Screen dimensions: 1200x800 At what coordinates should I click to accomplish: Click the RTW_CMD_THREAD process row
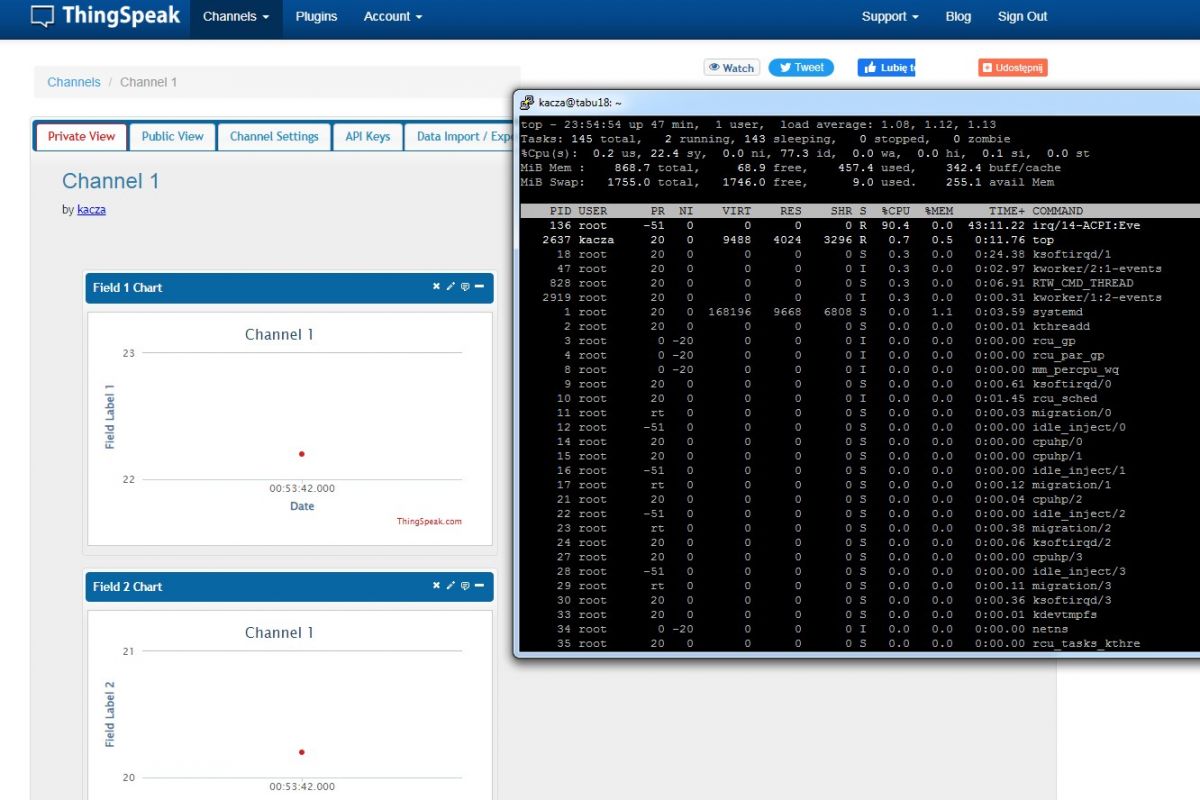tap(860, 283)
